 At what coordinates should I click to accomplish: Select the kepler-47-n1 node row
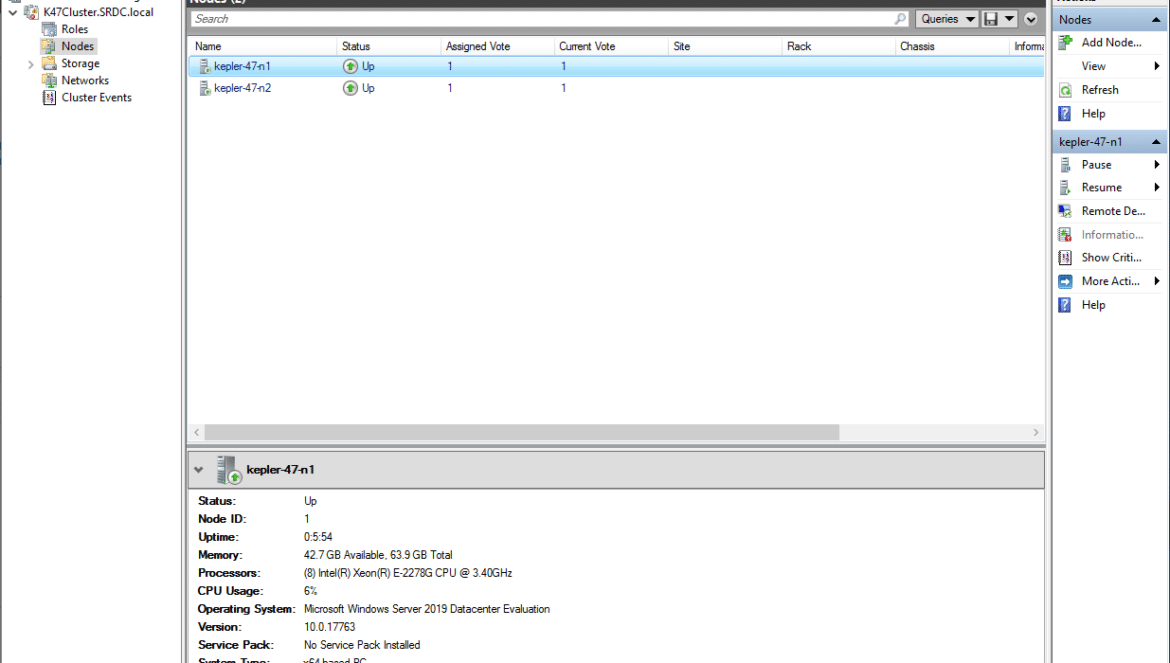[x=616, y=66]
